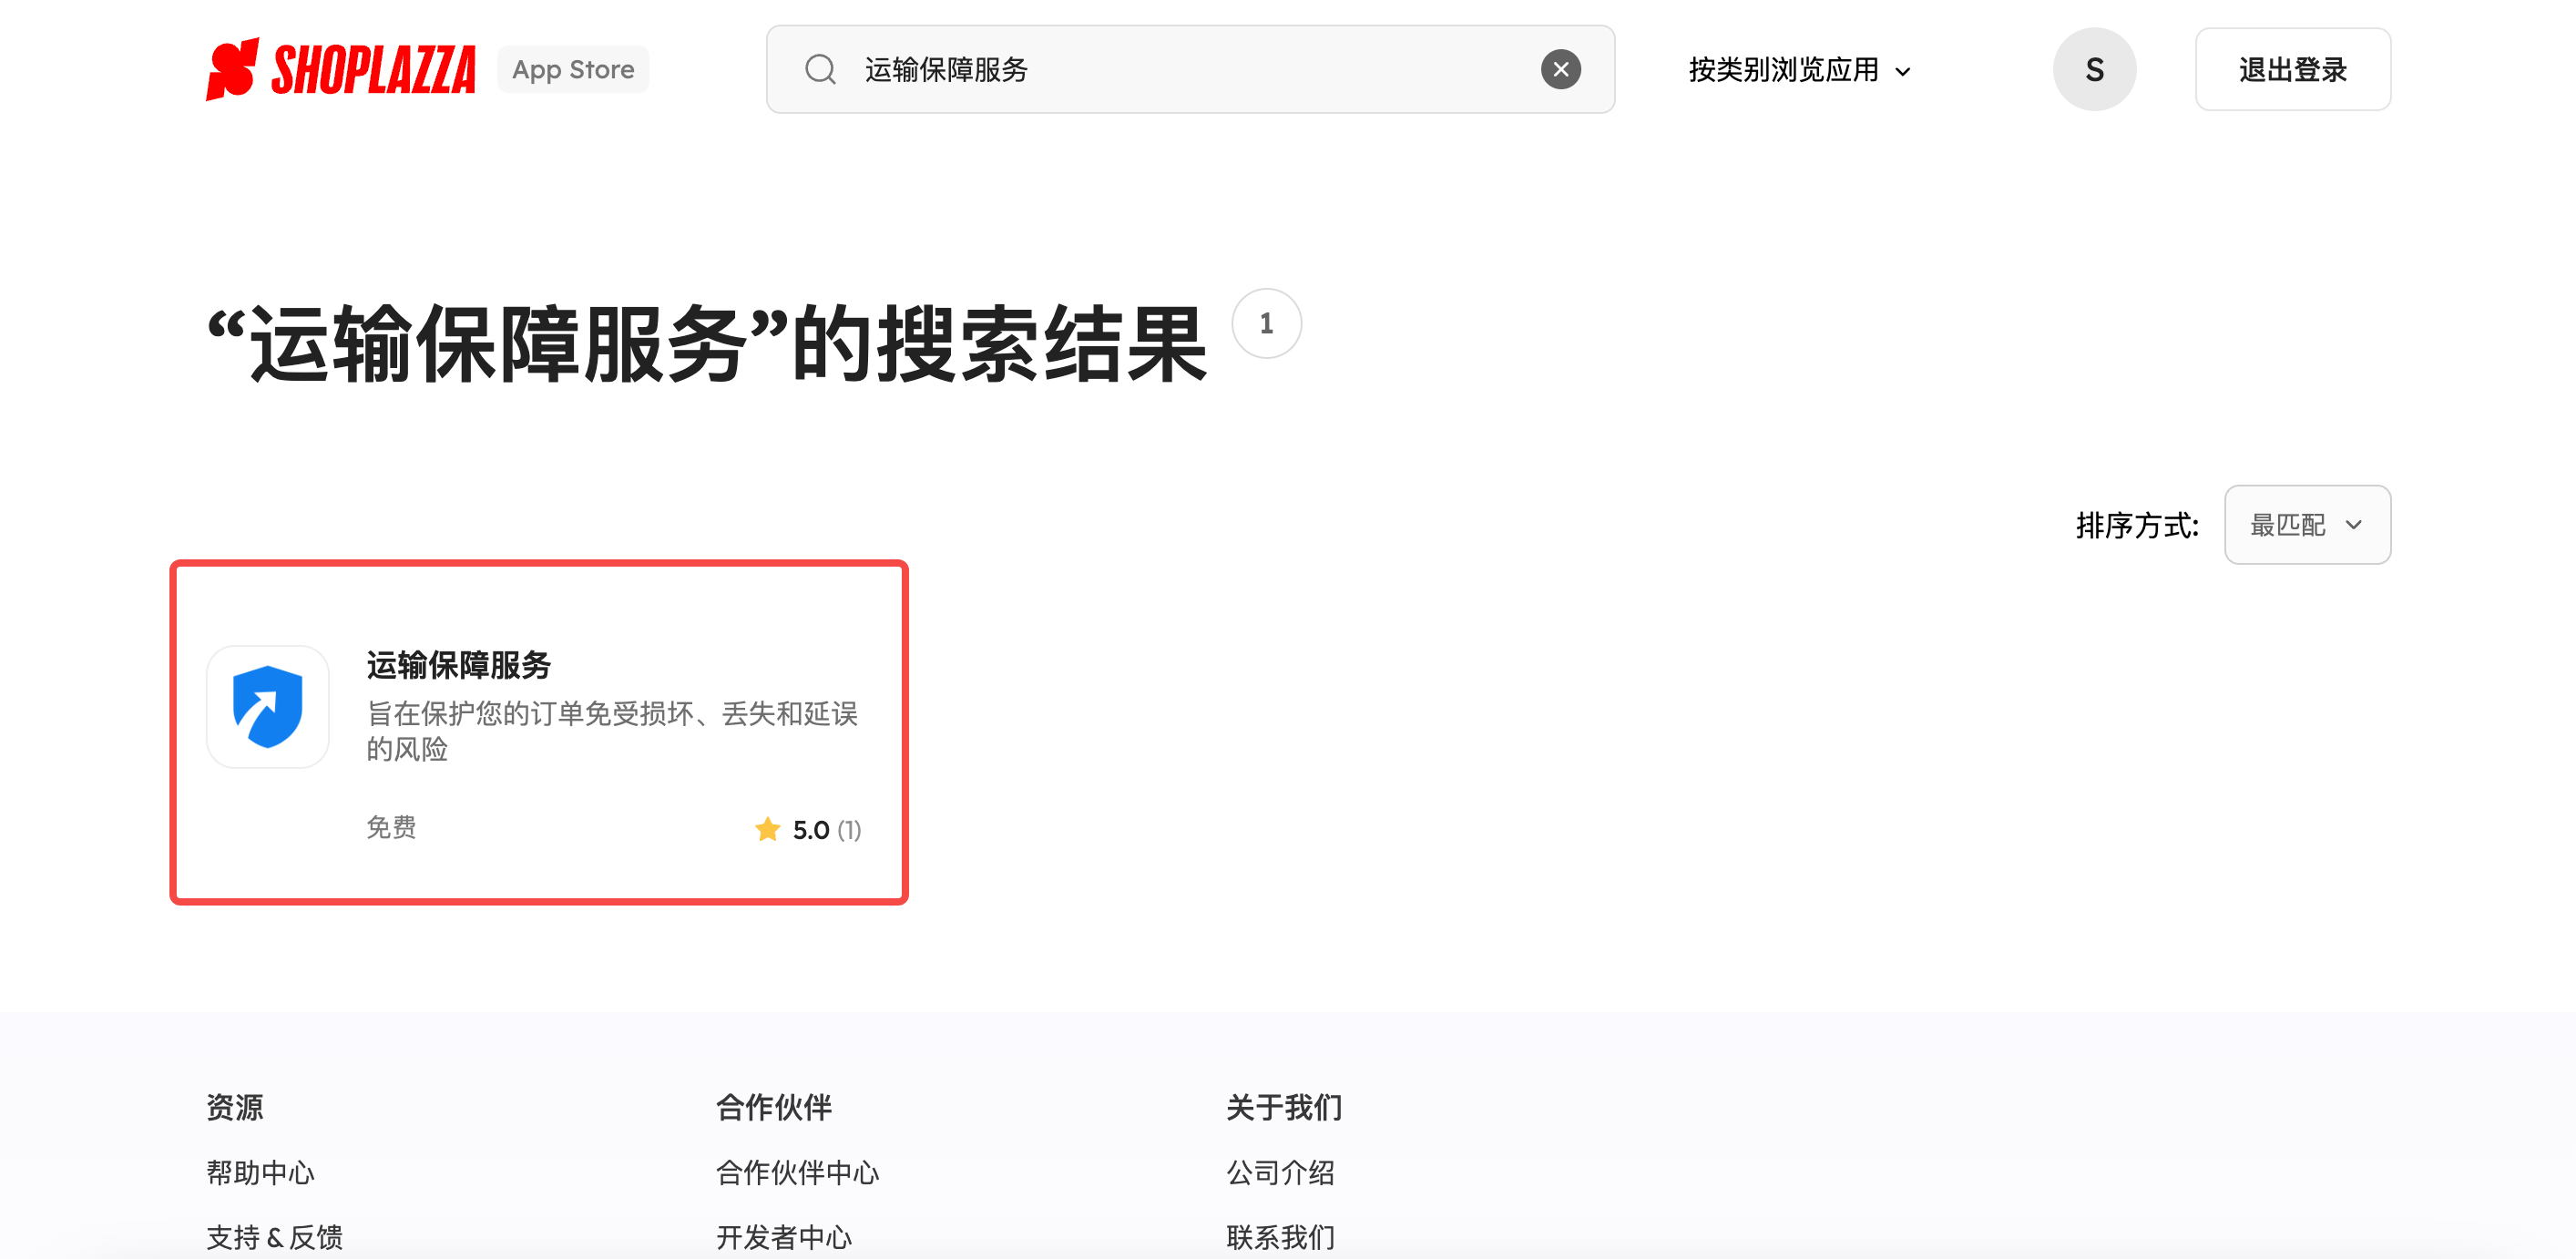Open the 开发者中心 footer link
The image size is (2576, 1259).
coord(783,1237)
